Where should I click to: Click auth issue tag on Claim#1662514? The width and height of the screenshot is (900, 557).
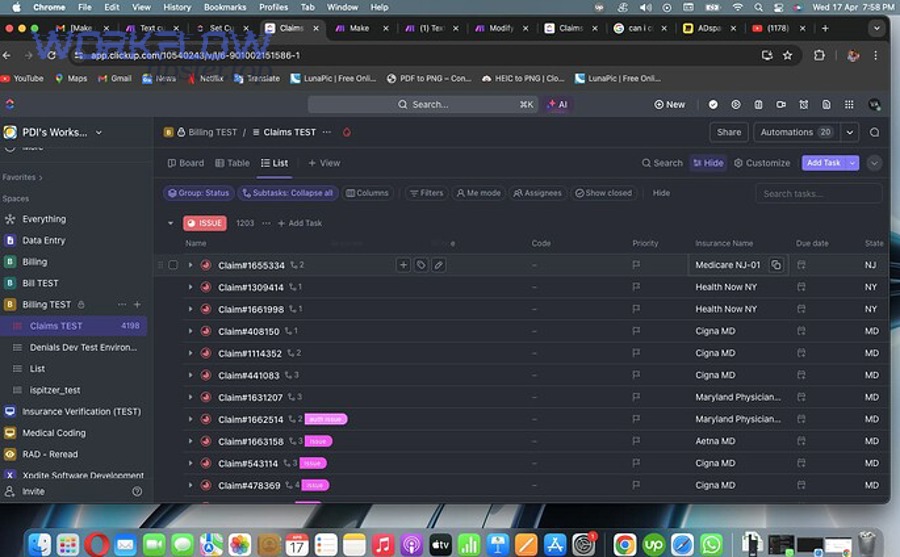point(325,419)
